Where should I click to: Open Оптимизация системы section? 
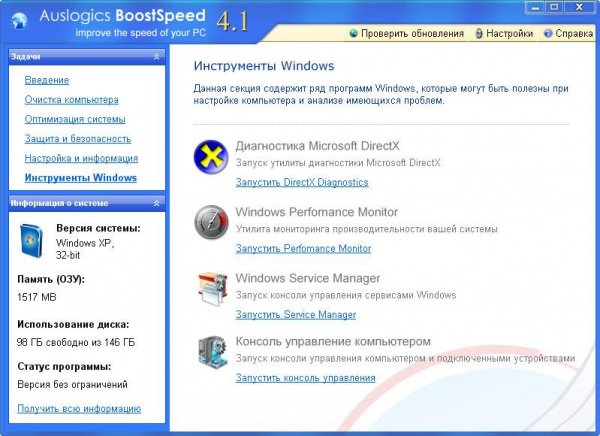click(75, 119)
